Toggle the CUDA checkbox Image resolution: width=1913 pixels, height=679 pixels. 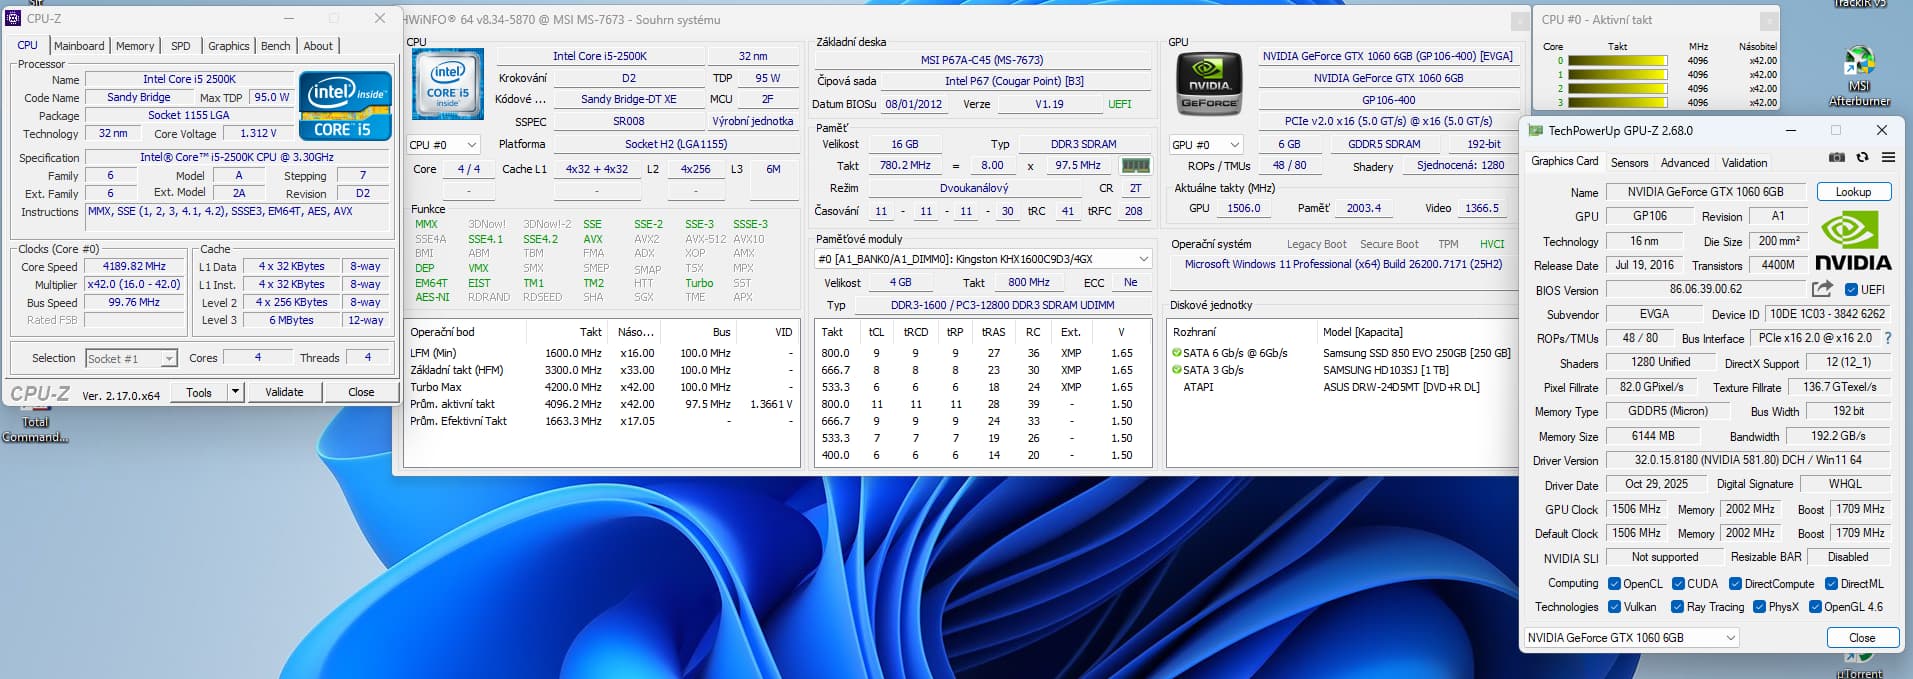[1678, 584]
